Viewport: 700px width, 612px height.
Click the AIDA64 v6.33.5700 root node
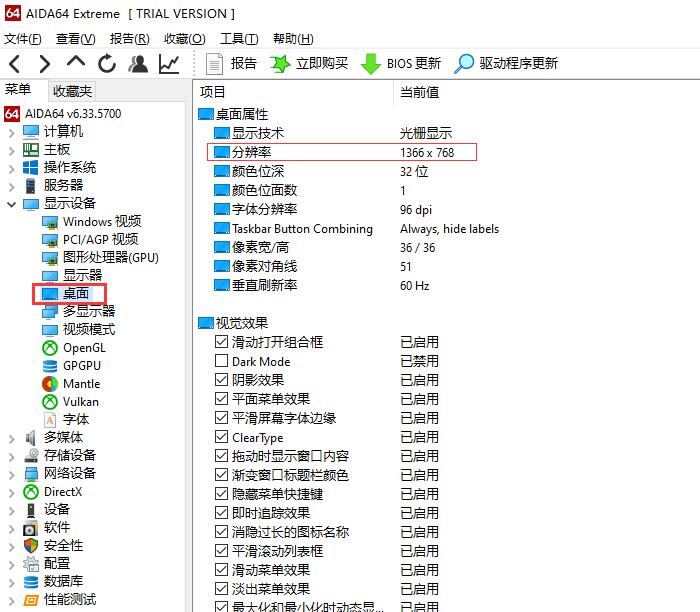(x=63, y=114)
